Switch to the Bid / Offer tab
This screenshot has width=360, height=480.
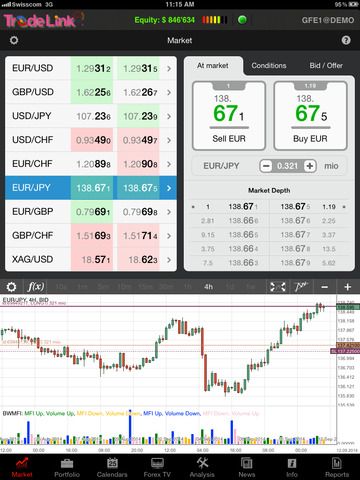[x=326, y=65]
